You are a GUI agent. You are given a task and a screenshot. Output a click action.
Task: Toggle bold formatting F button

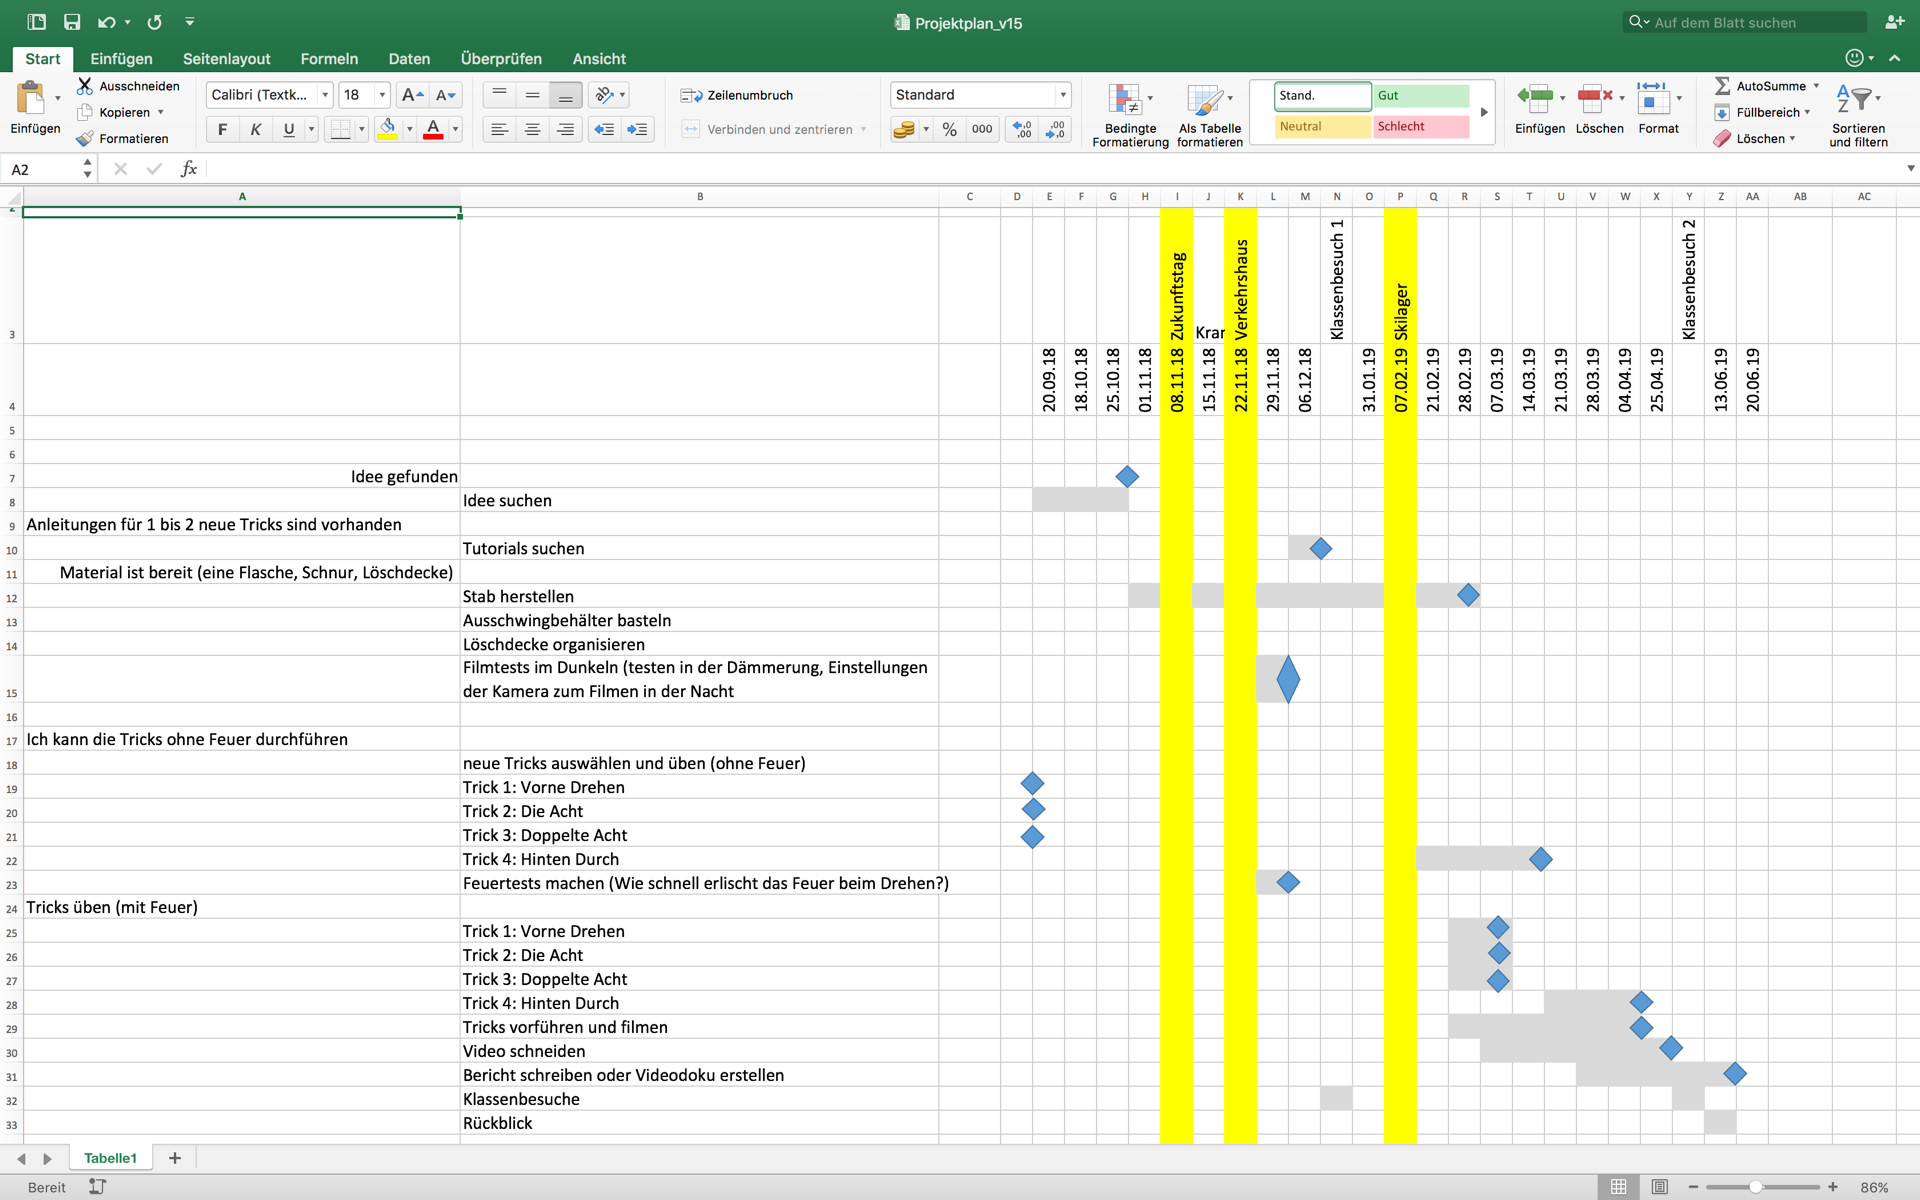pos(222,129)
